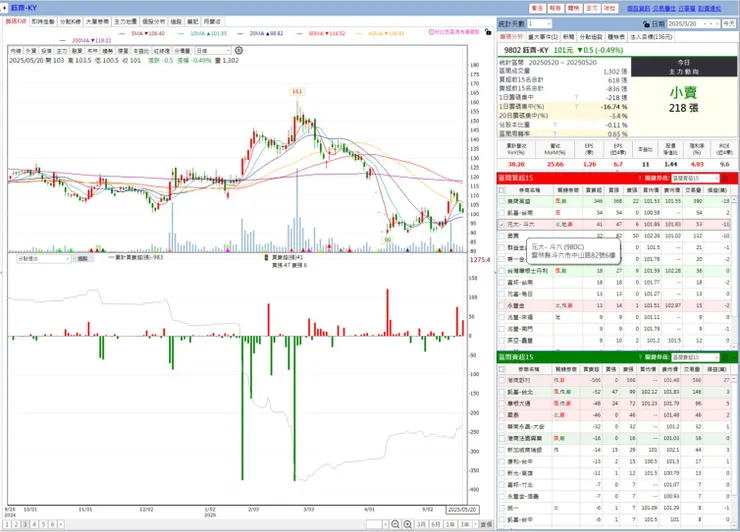Zoom out the chart with the minus magnifier
The width and height of the screenshot is (740, 532).
tap(395, 524)
